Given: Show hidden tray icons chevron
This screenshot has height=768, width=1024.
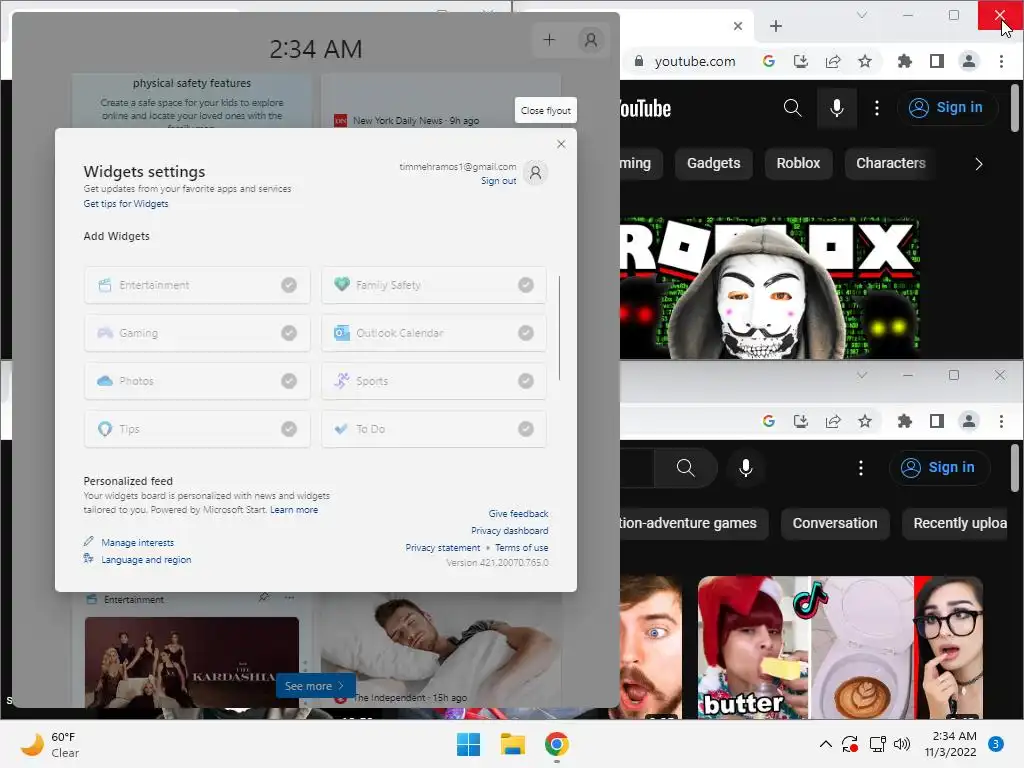Looking at the screenshot, I should 825,744.
